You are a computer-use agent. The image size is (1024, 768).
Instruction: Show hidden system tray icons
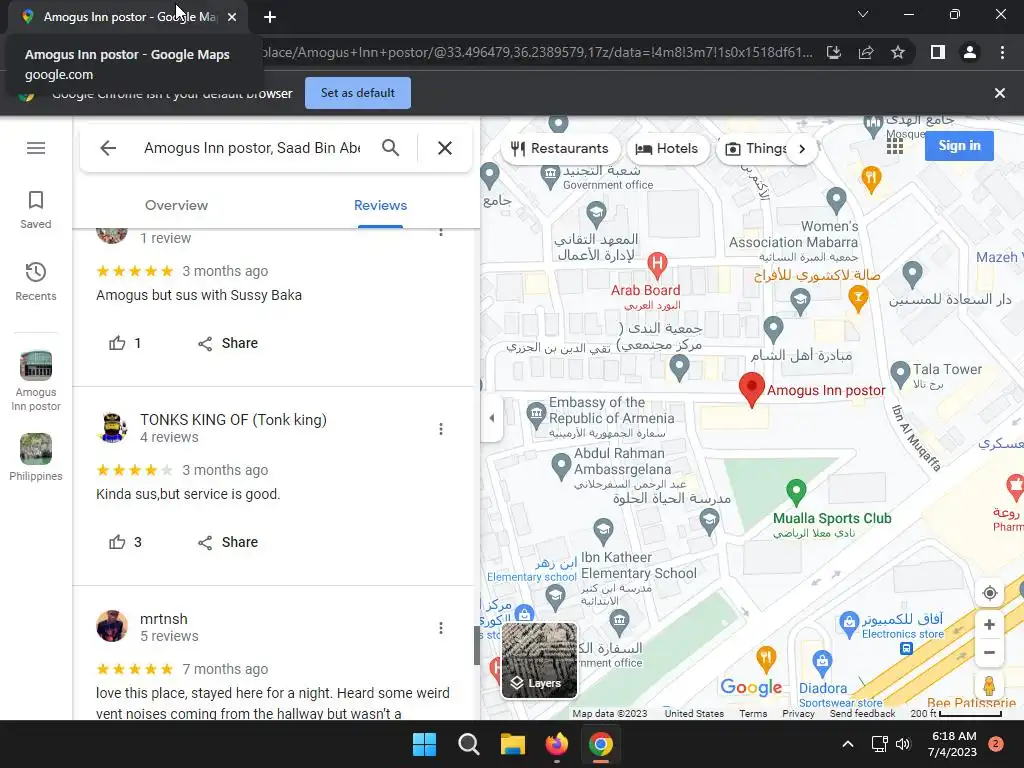[x=848, y=744]
